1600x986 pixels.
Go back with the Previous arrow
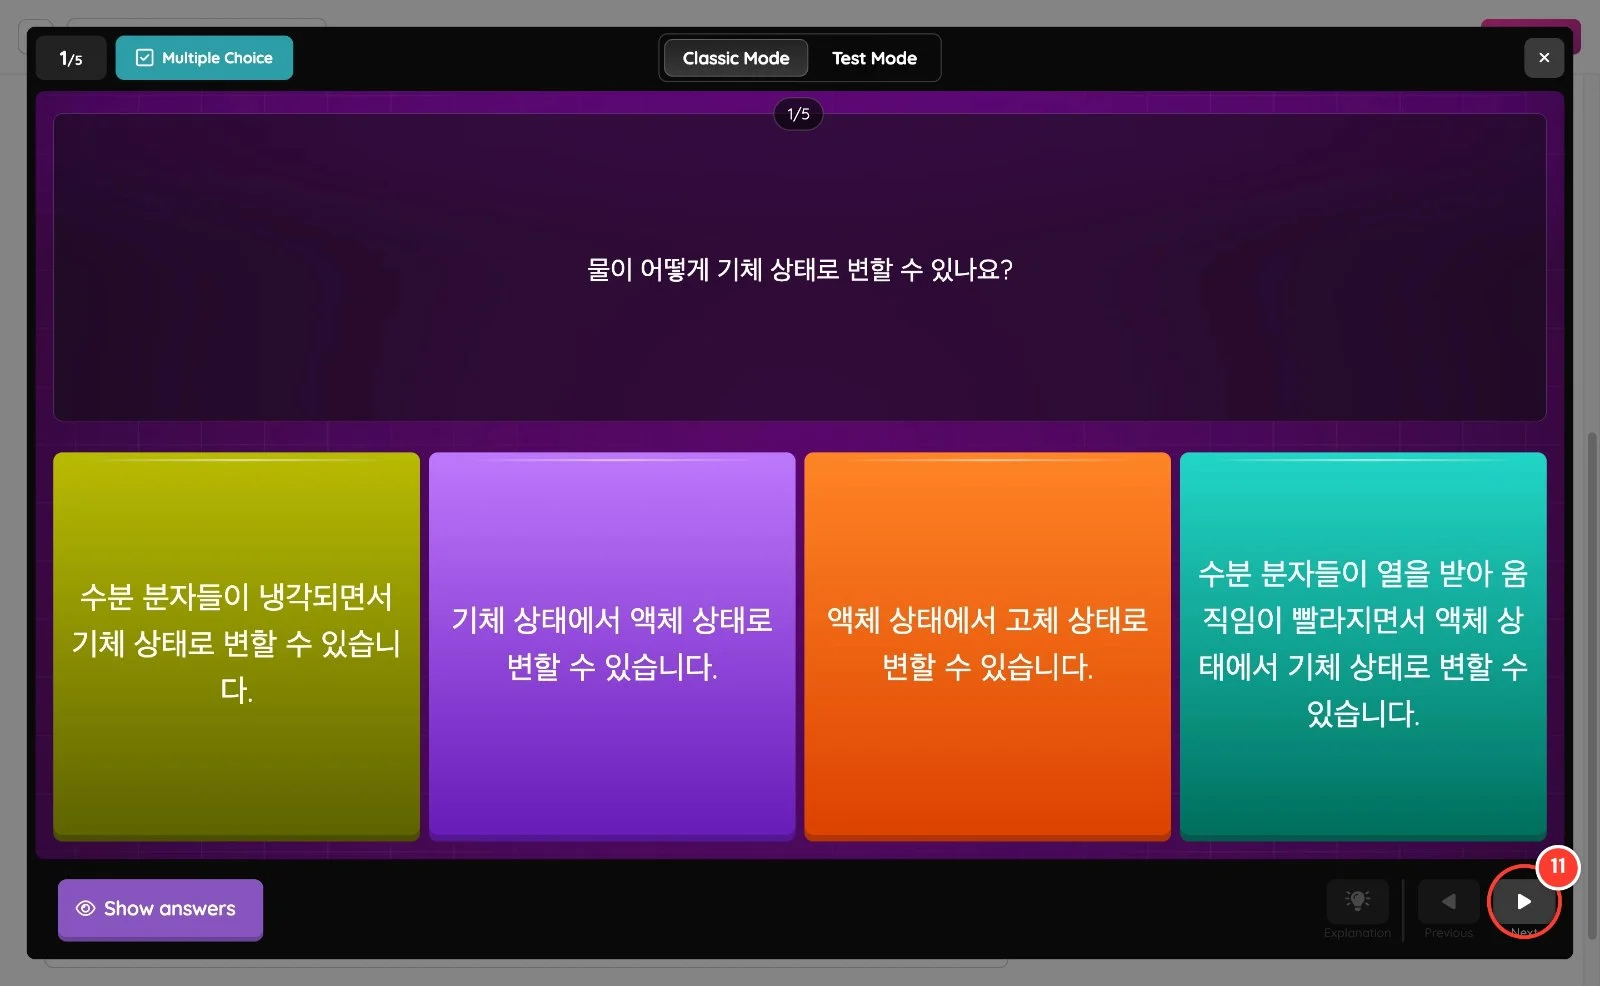(1448, 901)
